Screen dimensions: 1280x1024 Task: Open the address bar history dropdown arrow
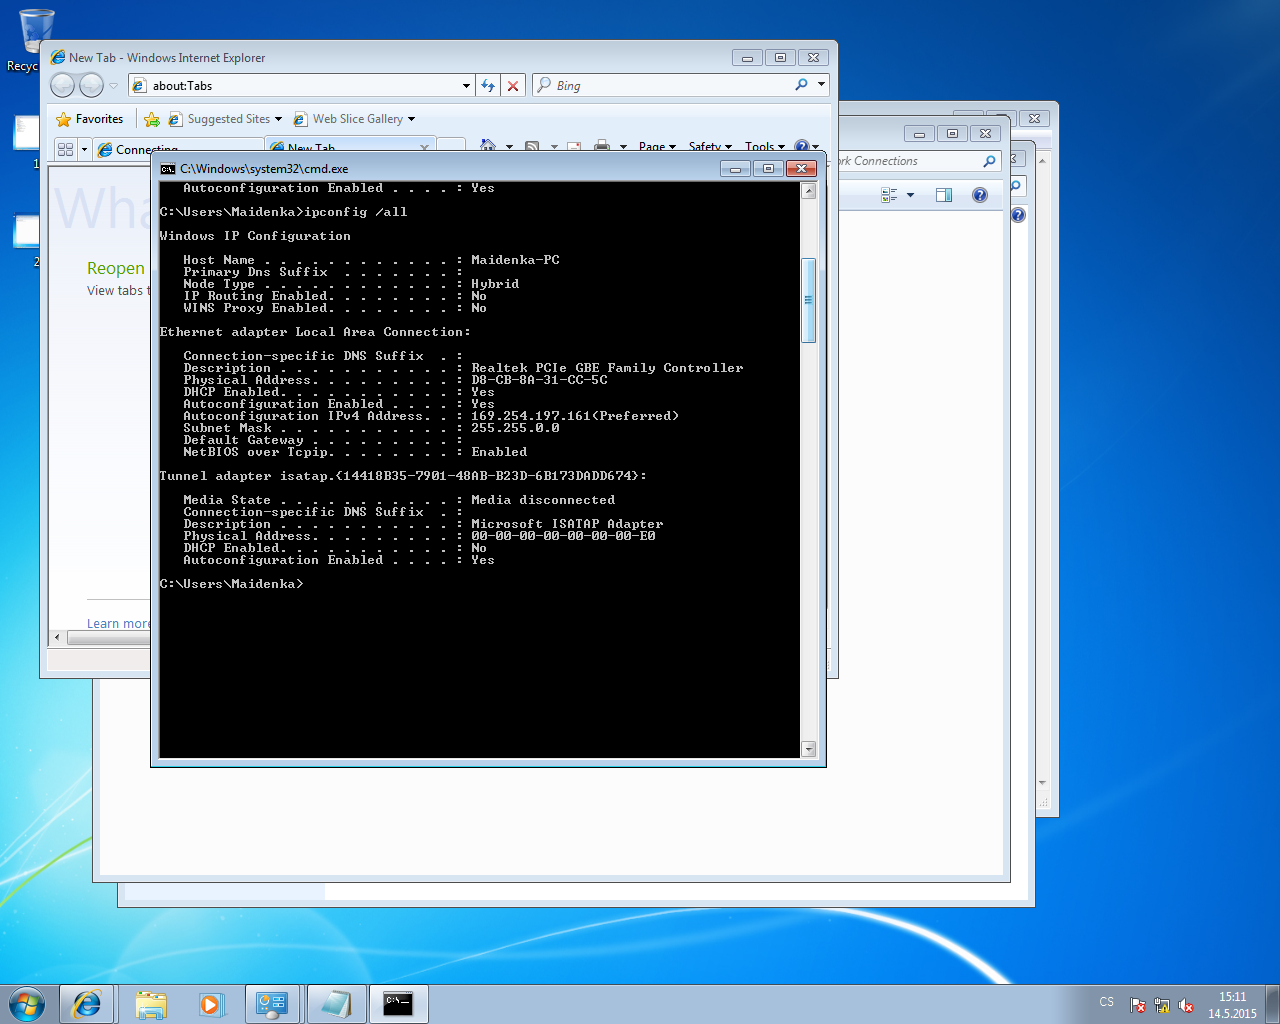(466, 86)
